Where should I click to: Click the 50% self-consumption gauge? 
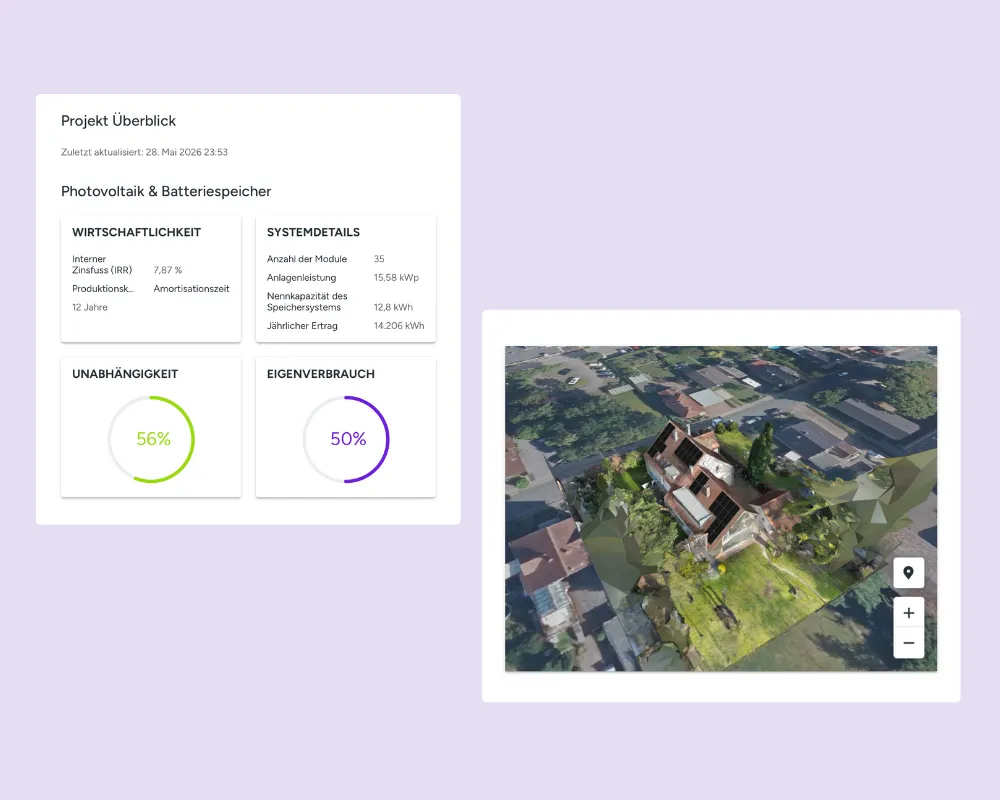click(x=346, y=439)
